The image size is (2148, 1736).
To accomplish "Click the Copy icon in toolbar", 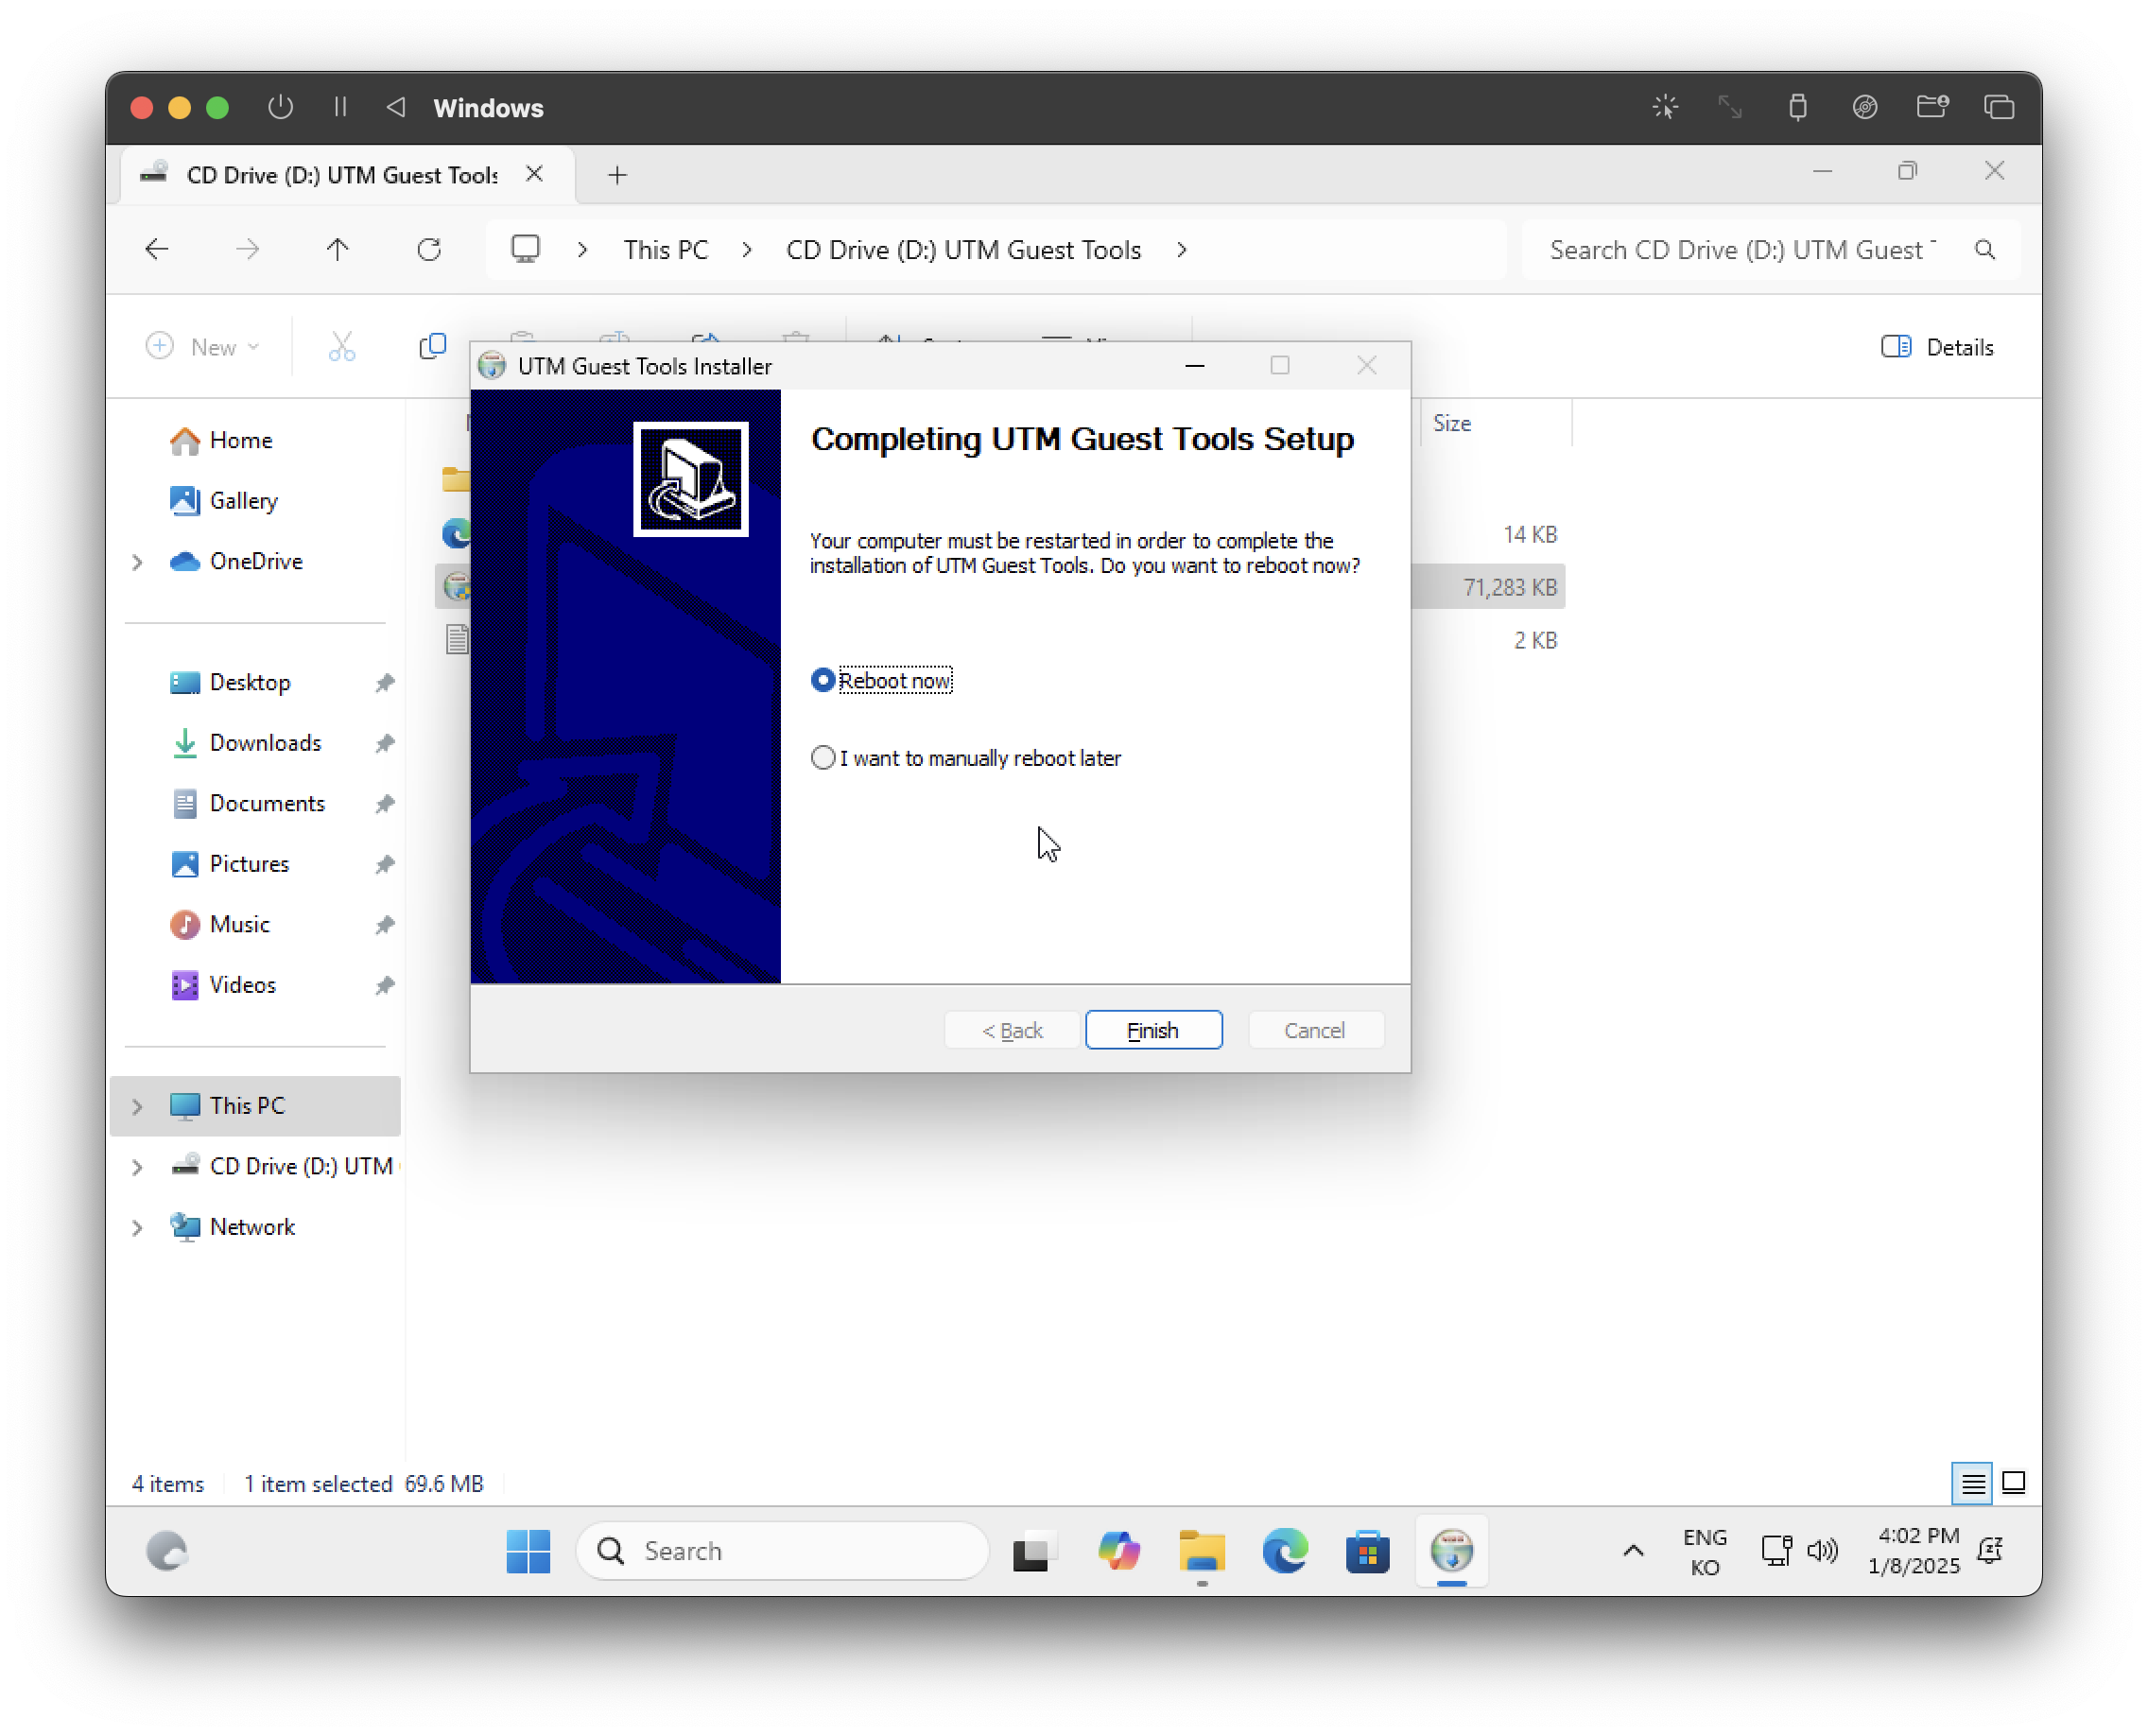I will pyautogui.click(x=432, y=347).
